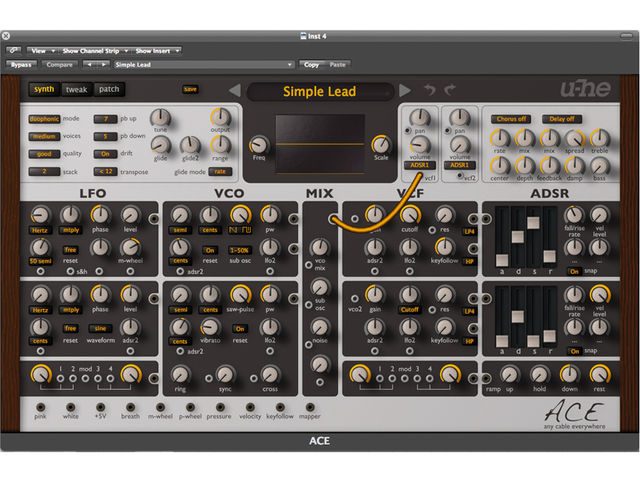
Task: Click the save preset button
Action: [190, 89]
